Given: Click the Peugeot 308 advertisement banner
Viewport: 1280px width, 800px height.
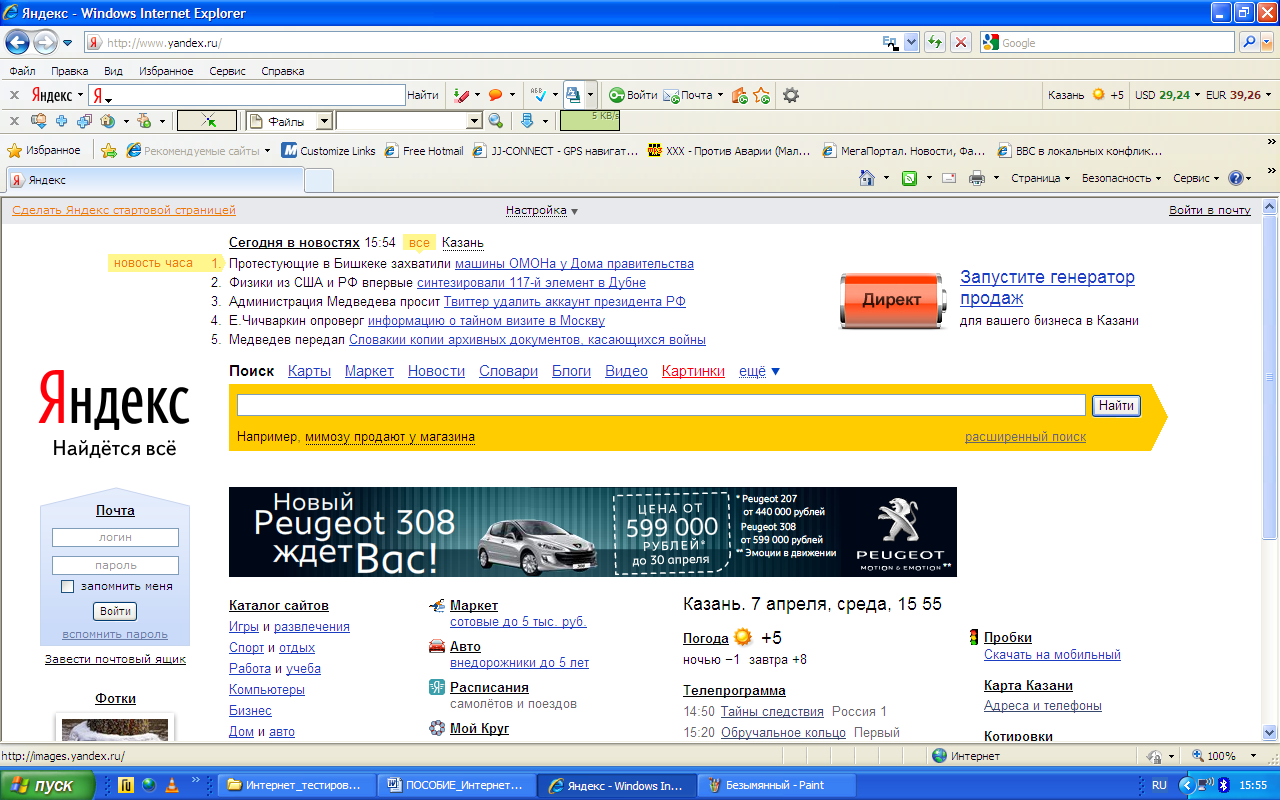Looking at the screenshot, I should click(593, 532).
